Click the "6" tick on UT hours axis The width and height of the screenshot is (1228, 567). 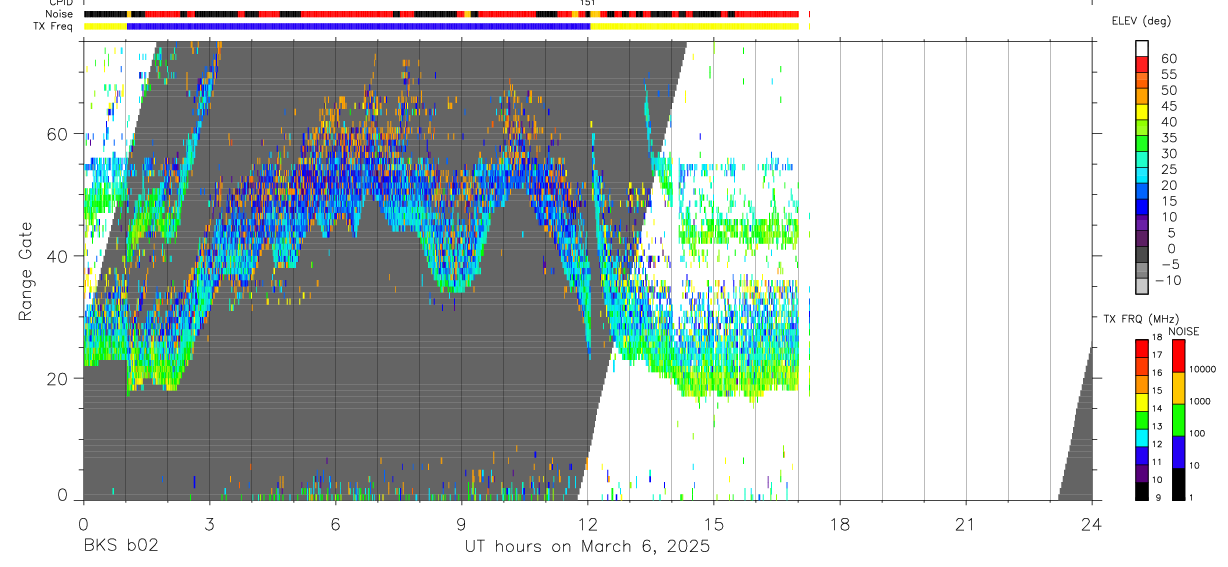335,524
